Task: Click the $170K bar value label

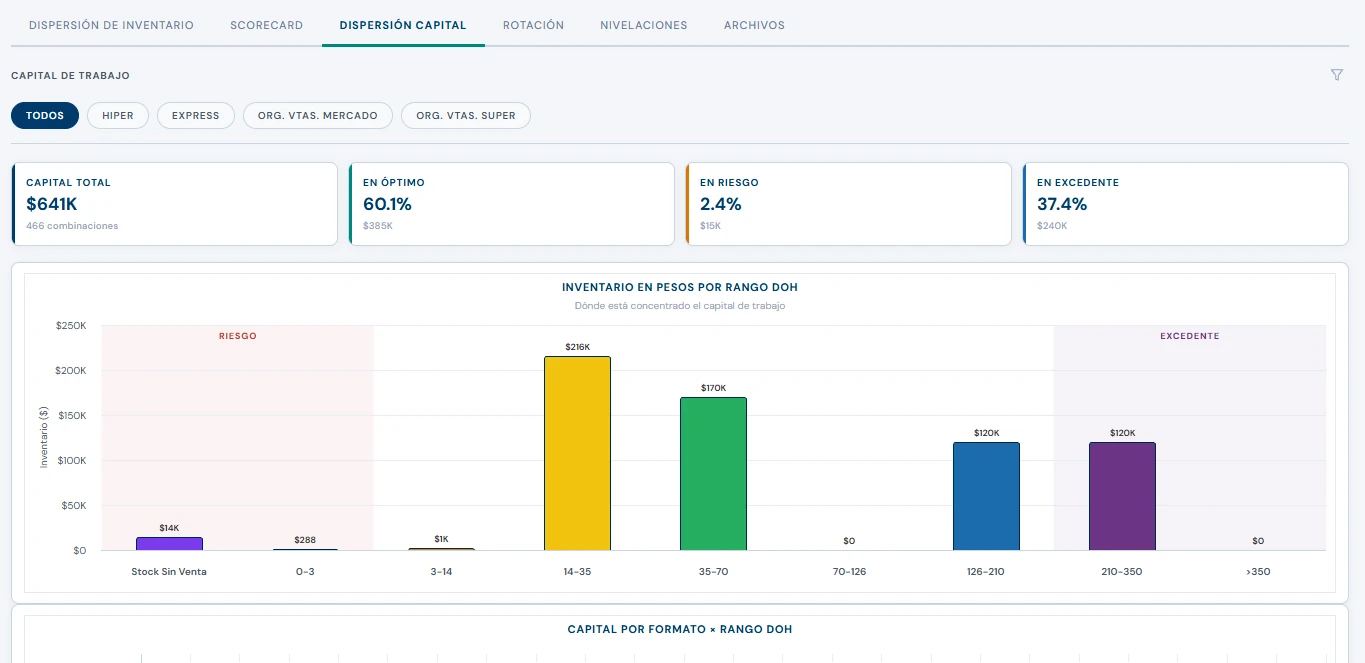Action: coord(713,388)
